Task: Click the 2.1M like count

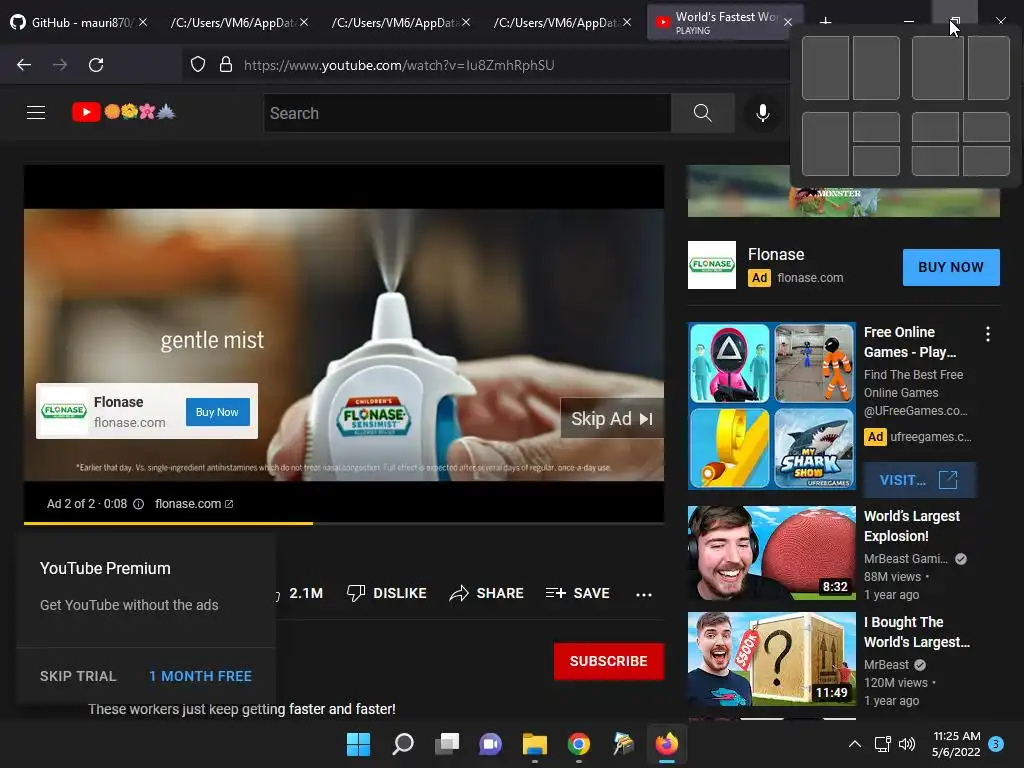Action: point(306,593)
